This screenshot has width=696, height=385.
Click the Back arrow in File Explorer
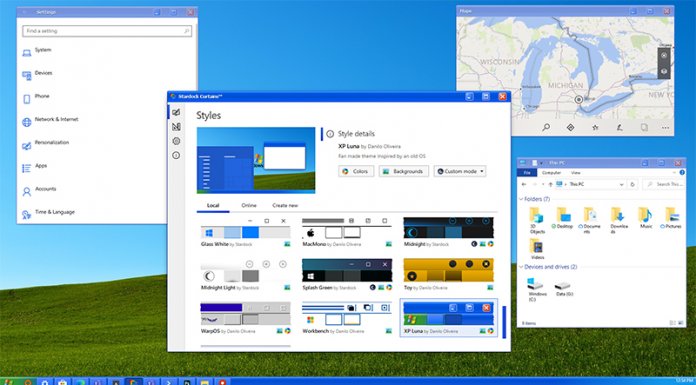tap(524, 184)
